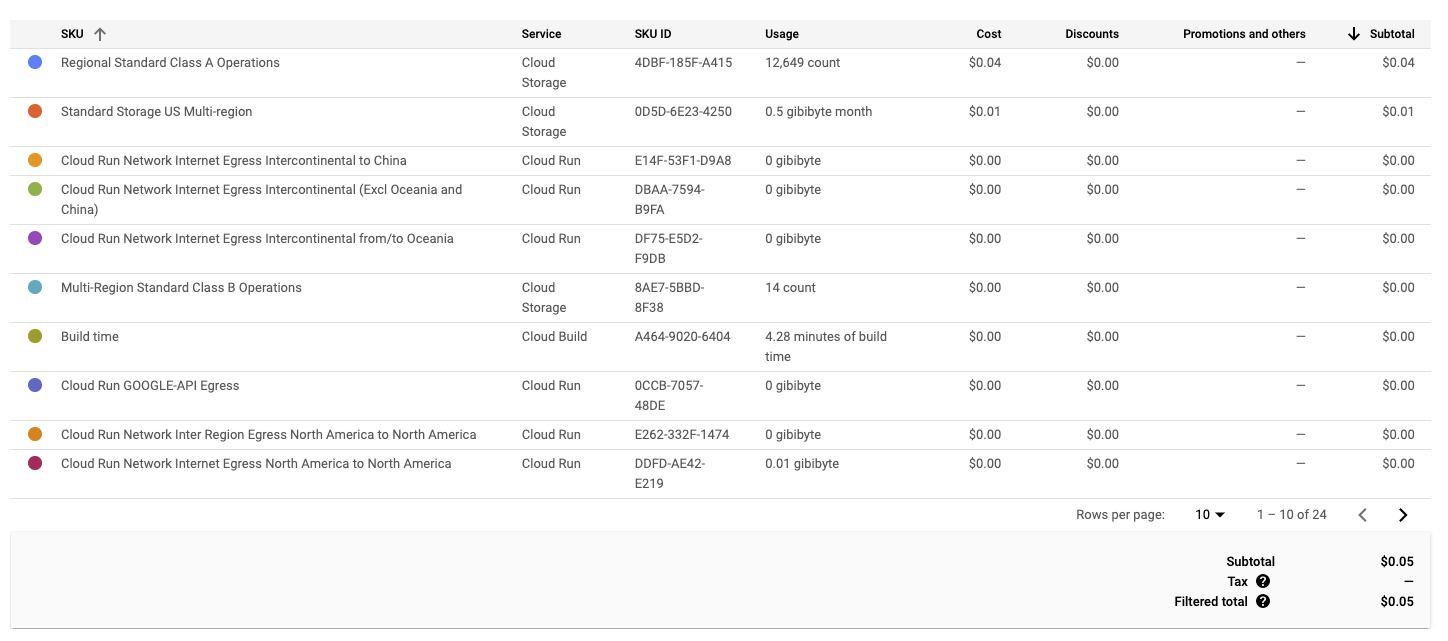The image size is (1448, 641).
Task: Click the Tax label in summary
Action: [x=1238, y=582]
